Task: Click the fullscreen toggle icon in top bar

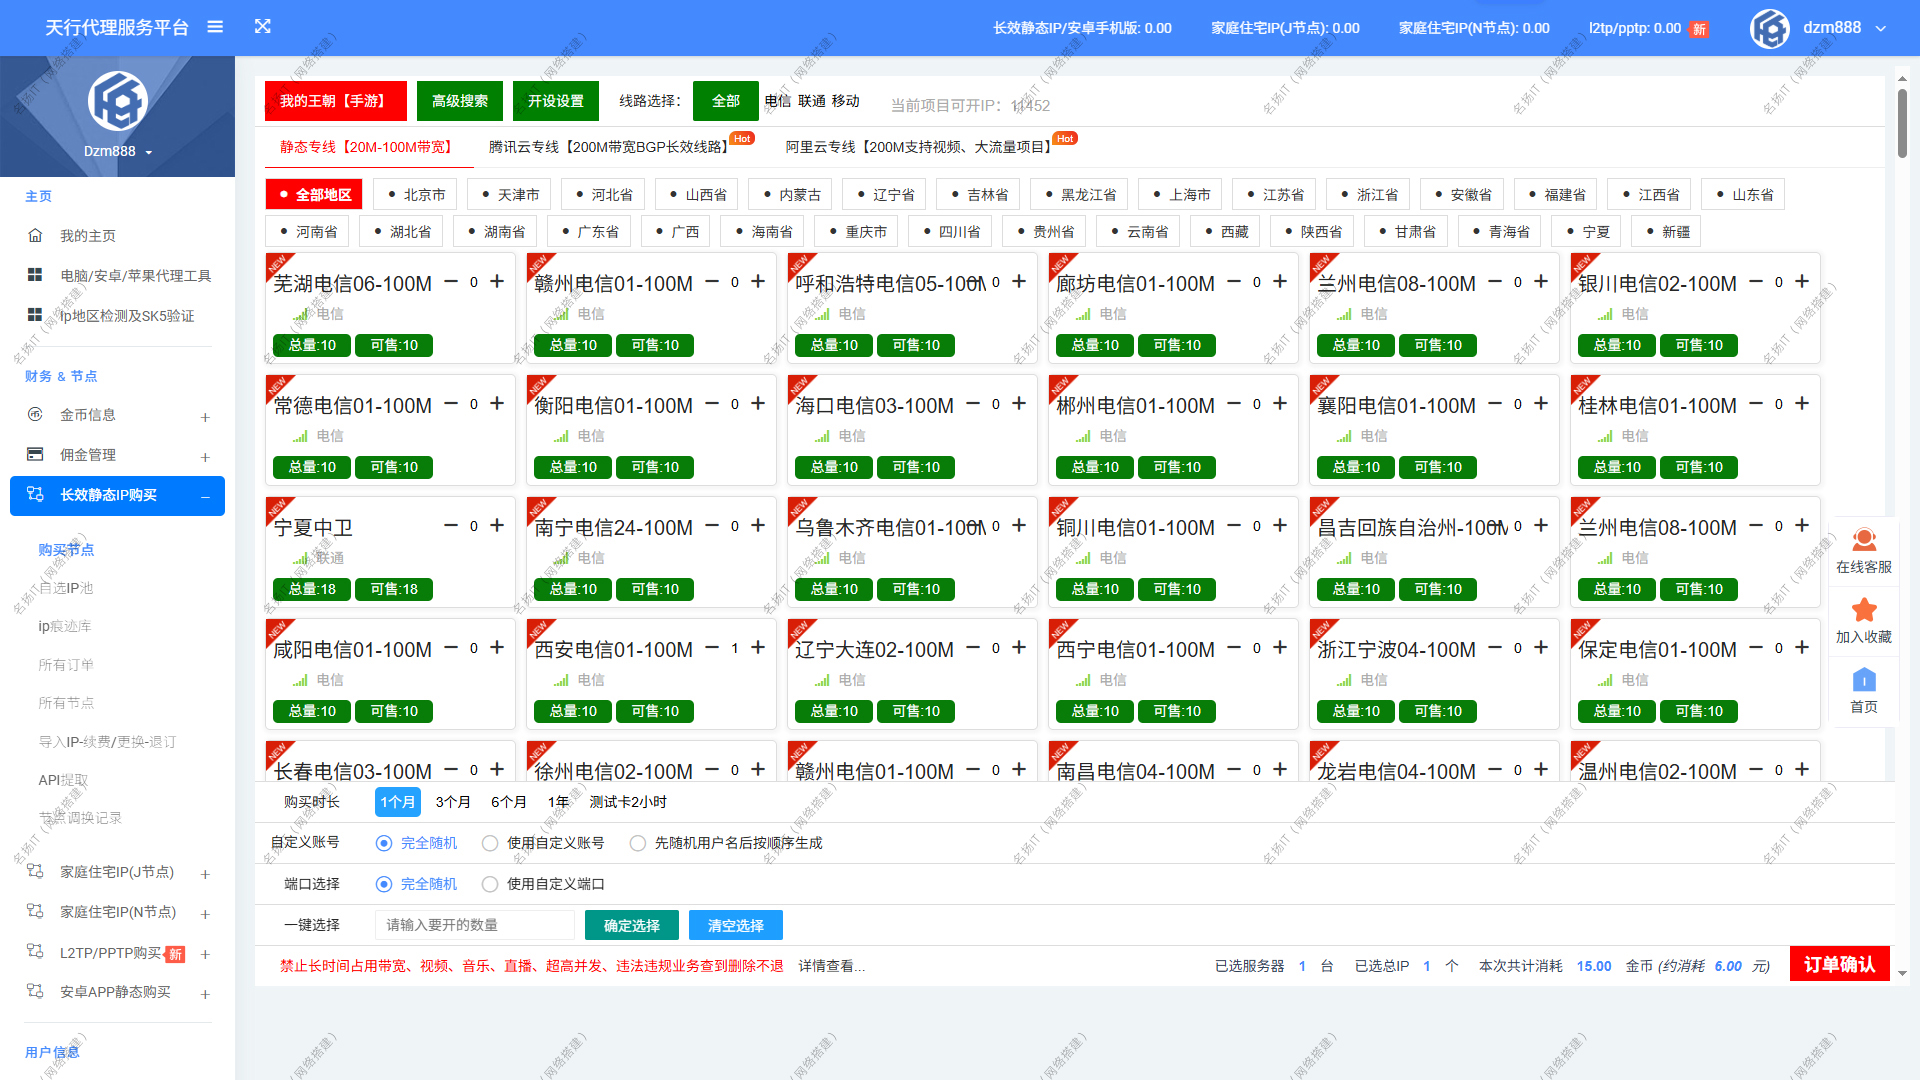Action: 262,27
